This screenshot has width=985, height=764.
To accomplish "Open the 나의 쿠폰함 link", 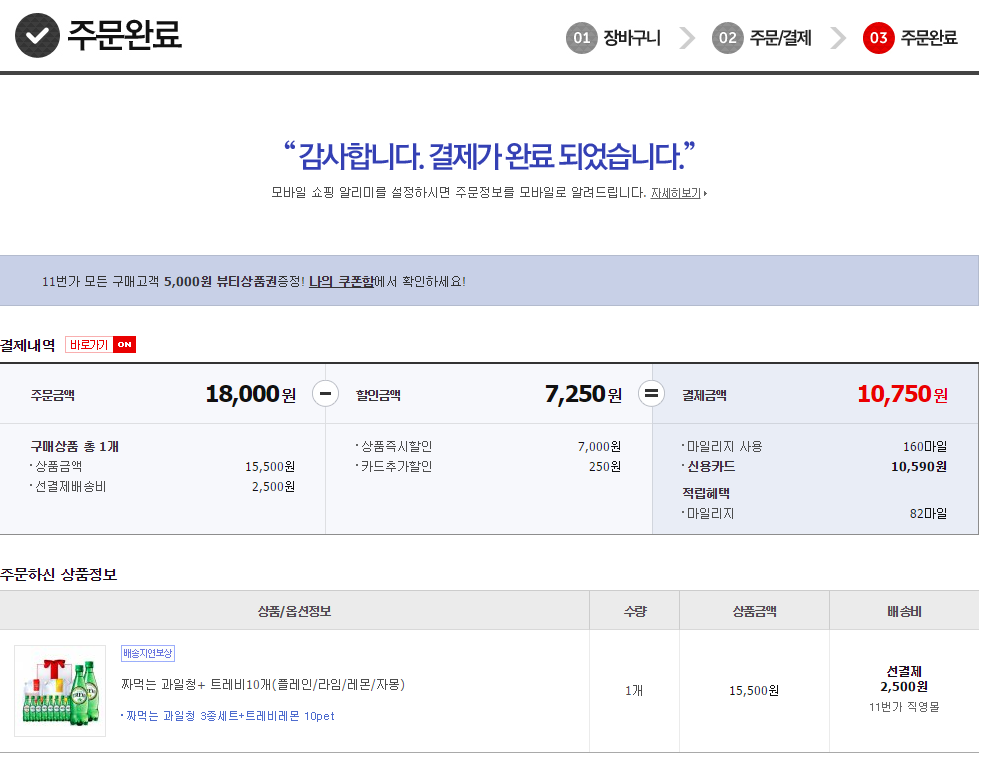I will (341, 281).
